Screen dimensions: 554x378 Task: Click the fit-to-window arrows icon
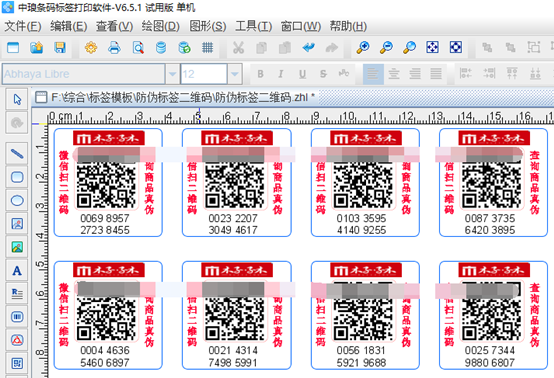[432, 47]
